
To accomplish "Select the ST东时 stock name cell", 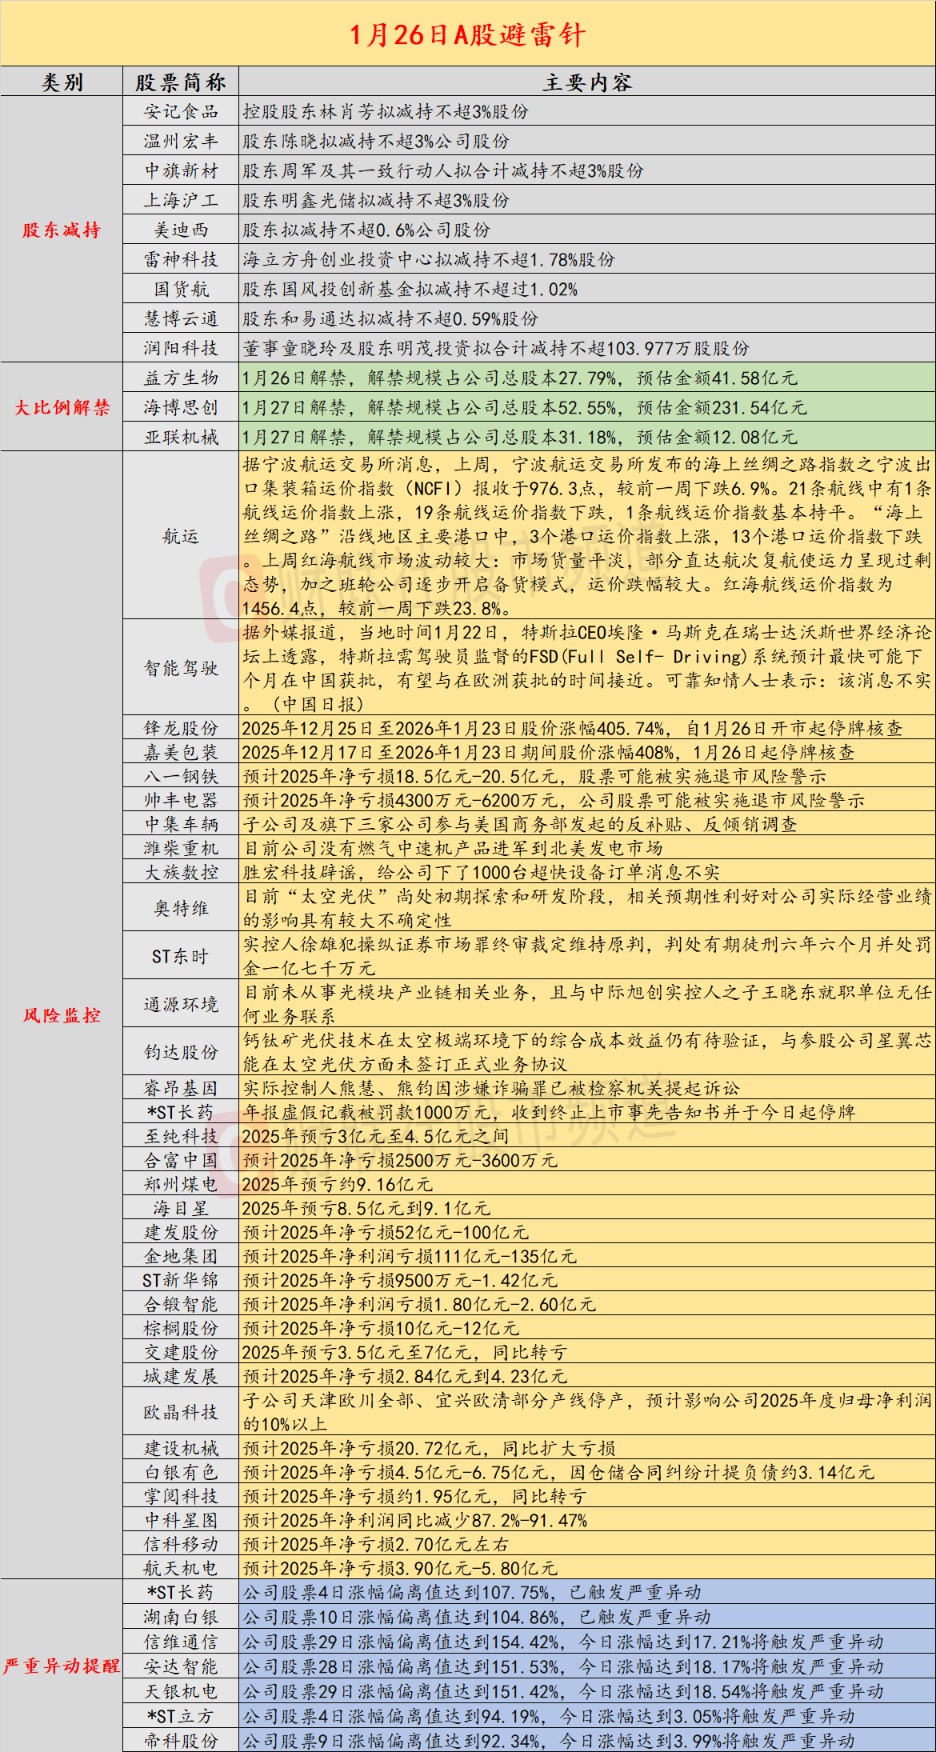I will 180,956.
